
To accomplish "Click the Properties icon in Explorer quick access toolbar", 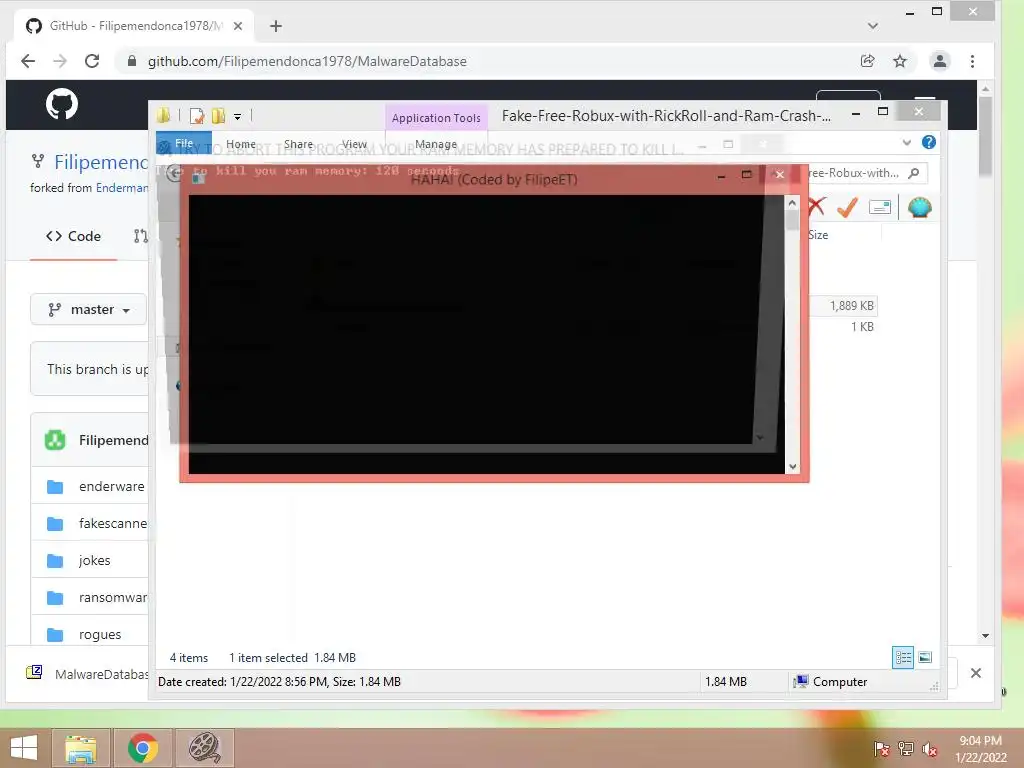I will (x=196, y=116).
